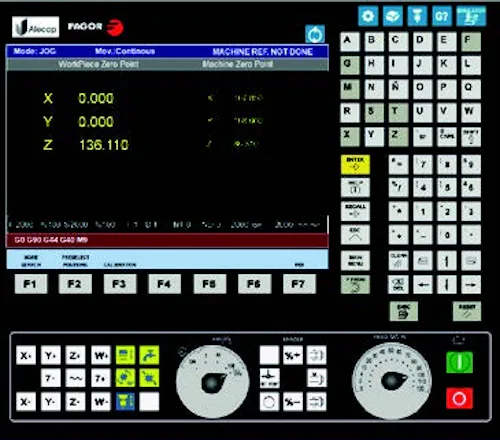This screenshot has width=500, height=440.
Task: Click the Mov.:Continous label
Action: click(125, 51)
